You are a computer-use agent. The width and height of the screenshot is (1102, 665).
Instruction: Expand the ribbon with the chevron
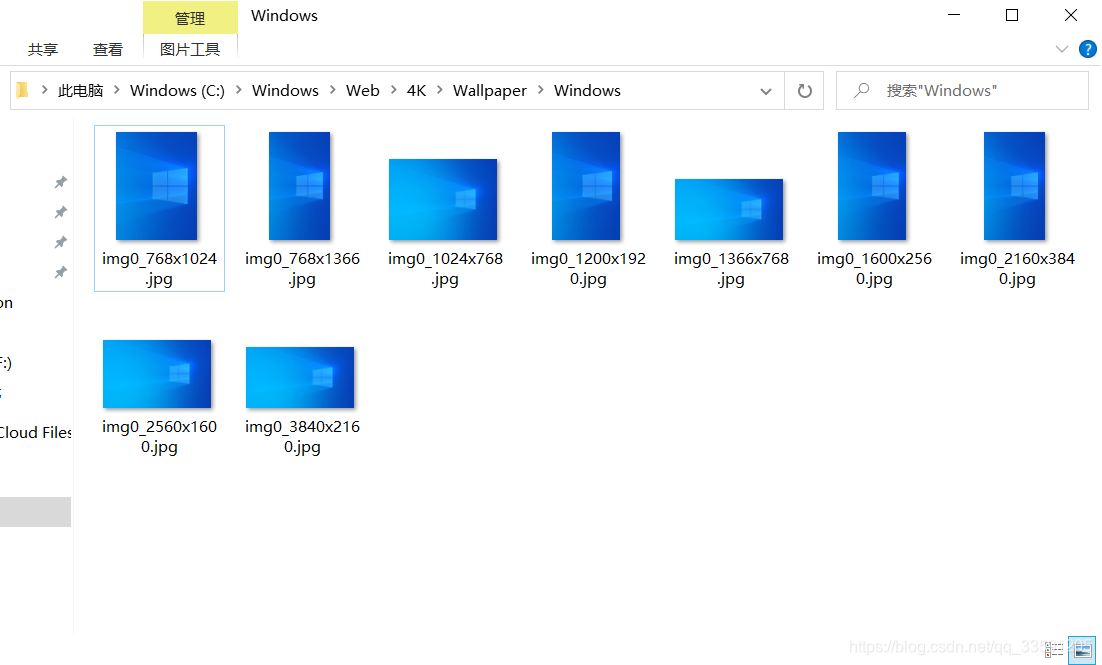[x=1061, y=49]
